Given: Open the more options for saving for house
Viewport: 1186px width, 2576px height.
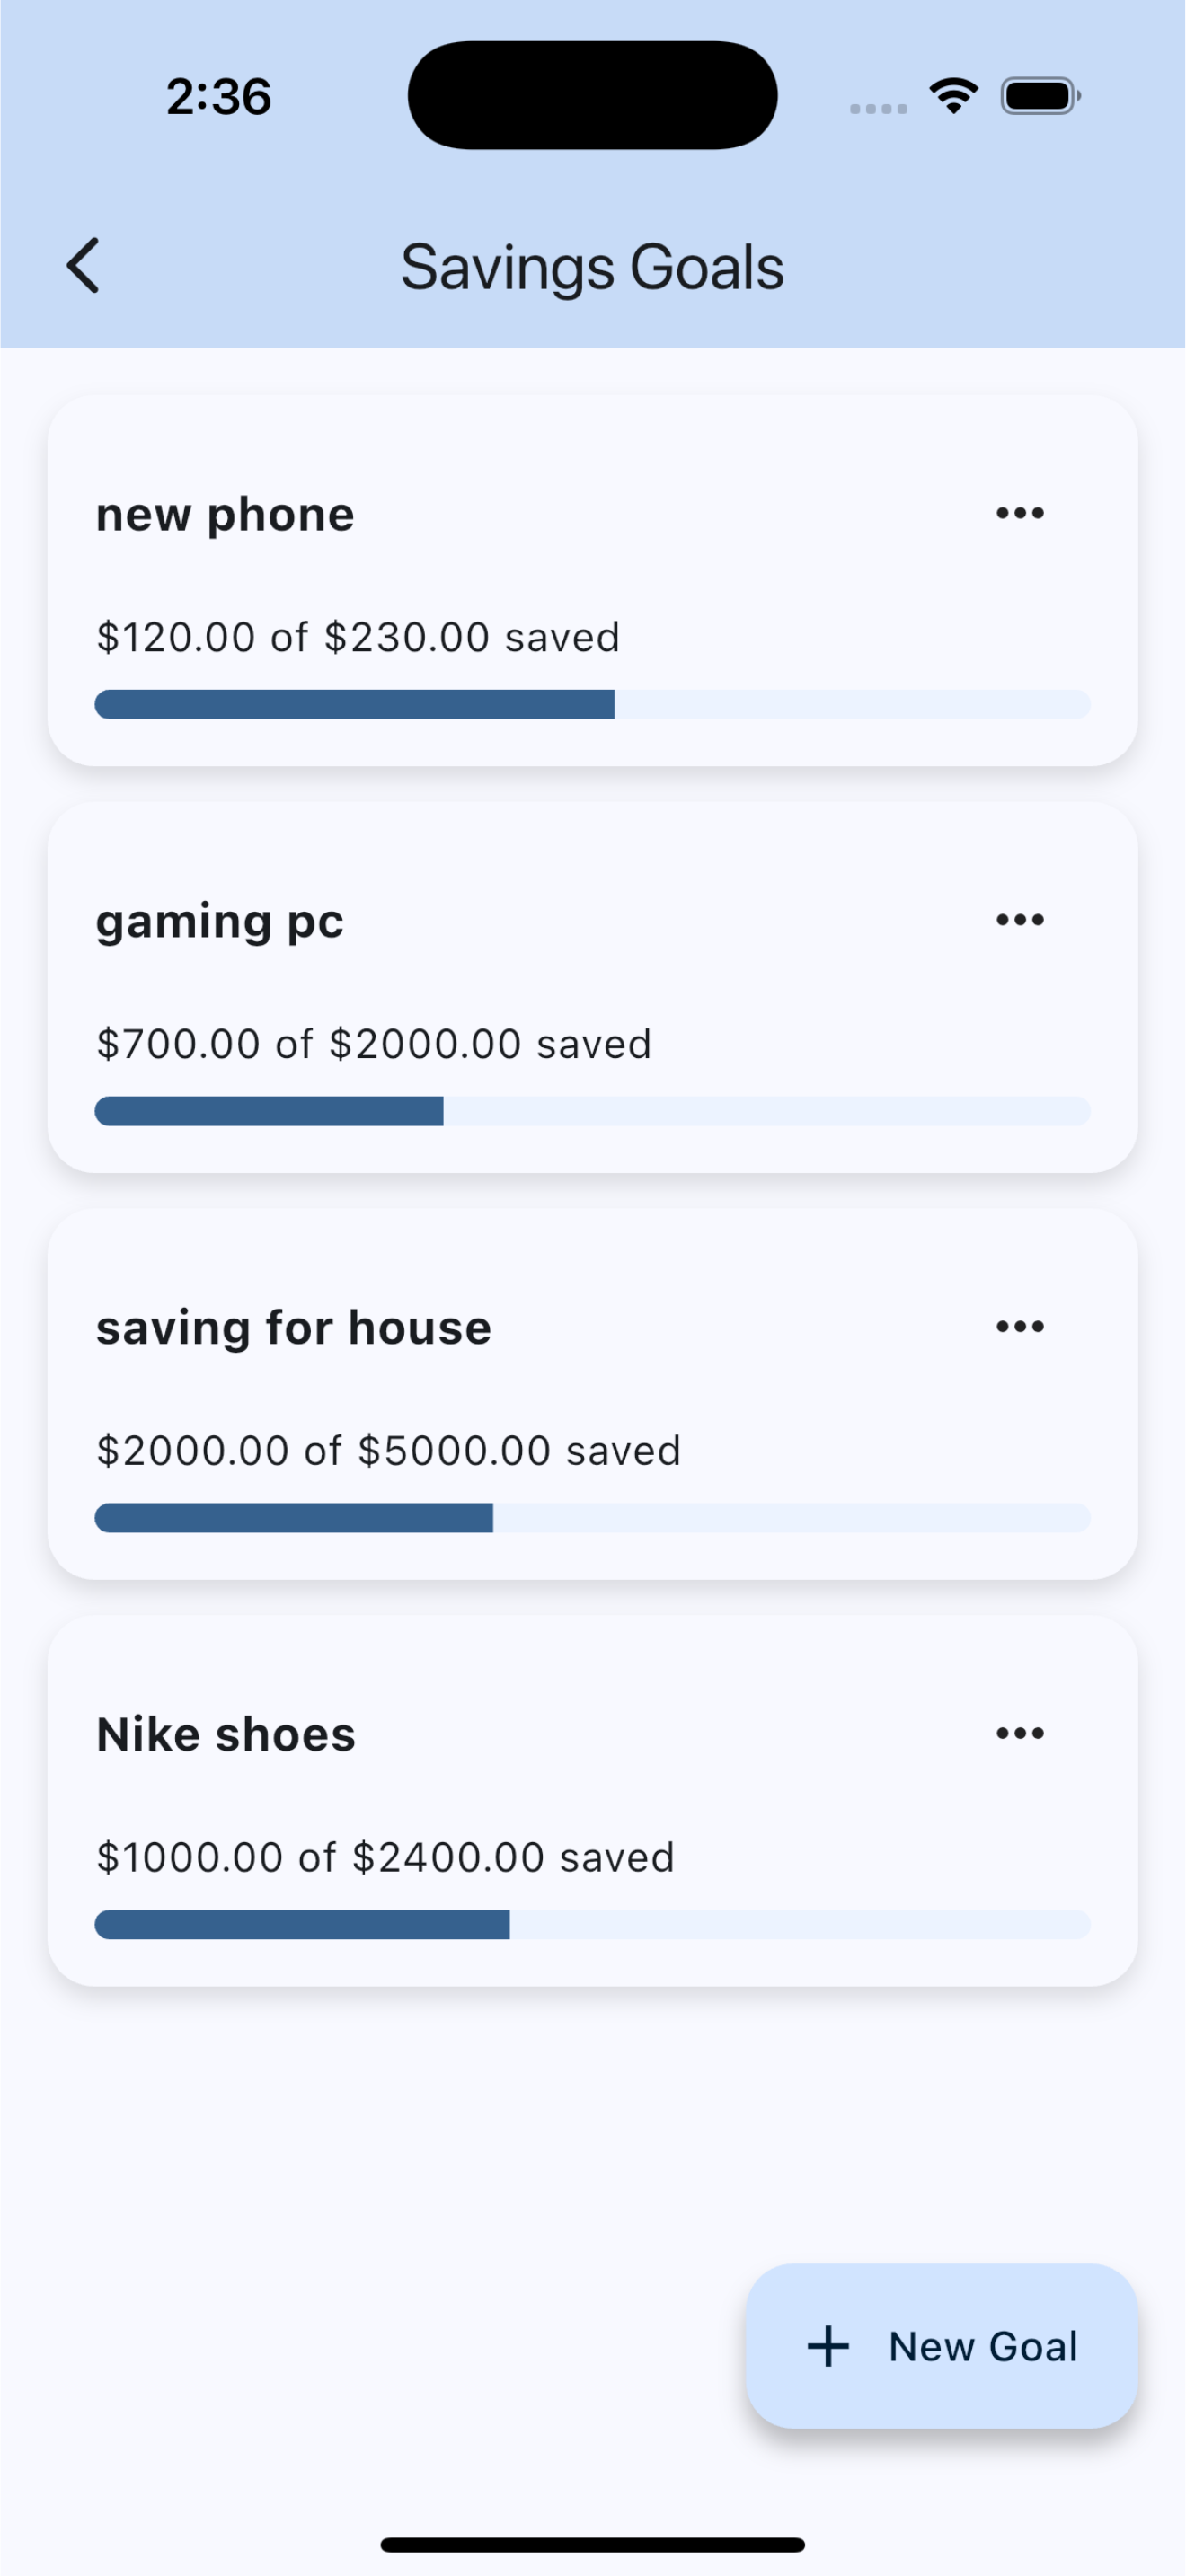Looking at the screenshot, I should click(x=1020, y=1327).
